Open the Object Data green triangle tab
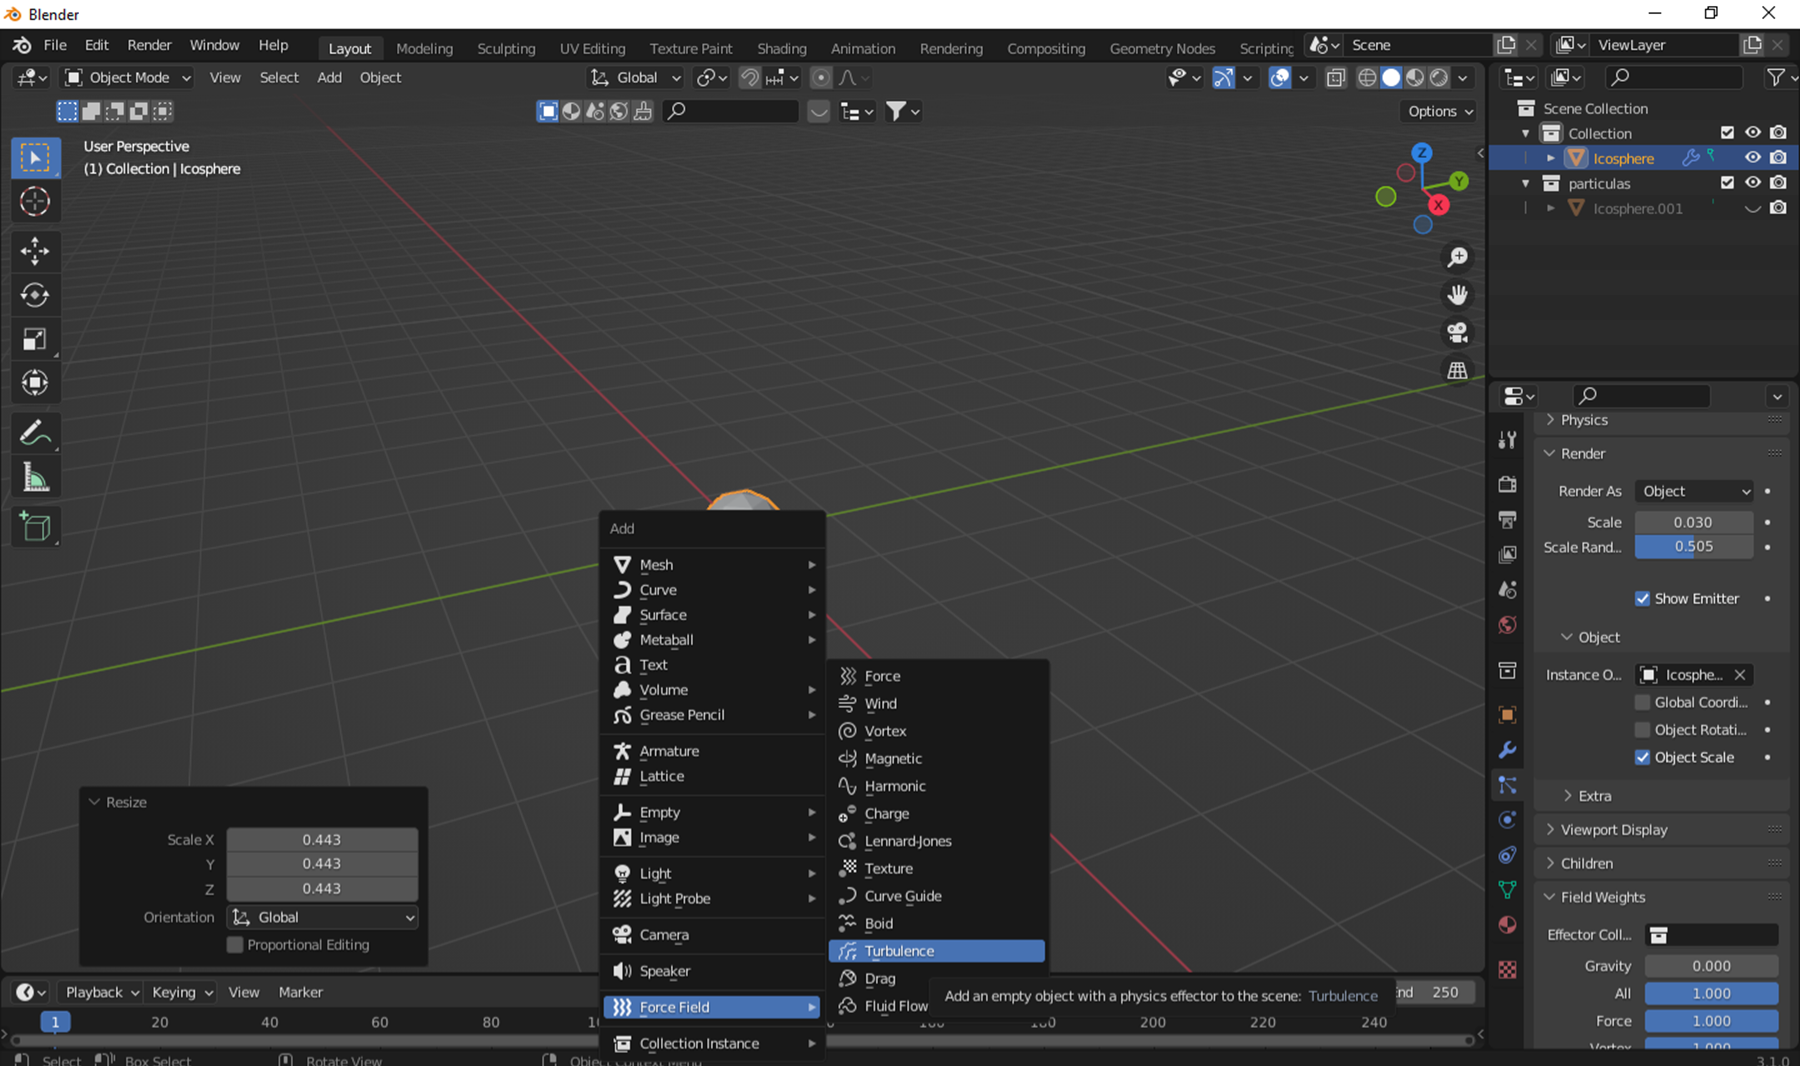 1507,890
